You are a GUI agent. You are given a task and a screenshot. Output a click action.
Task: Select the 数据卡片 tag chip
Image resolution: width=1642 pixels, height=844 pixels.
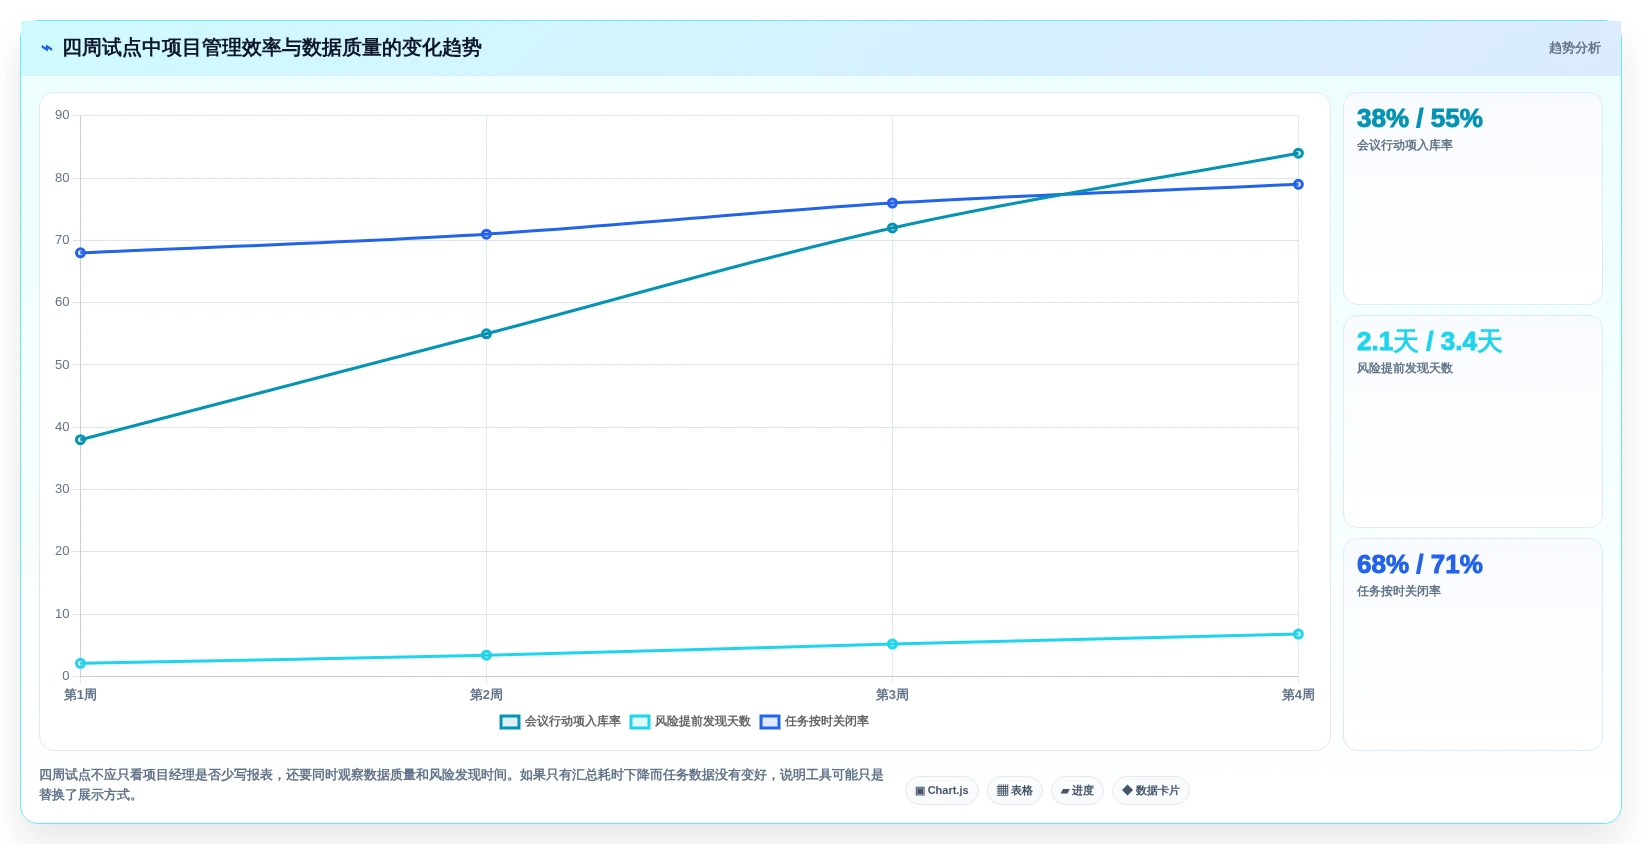pos(1151,790)
